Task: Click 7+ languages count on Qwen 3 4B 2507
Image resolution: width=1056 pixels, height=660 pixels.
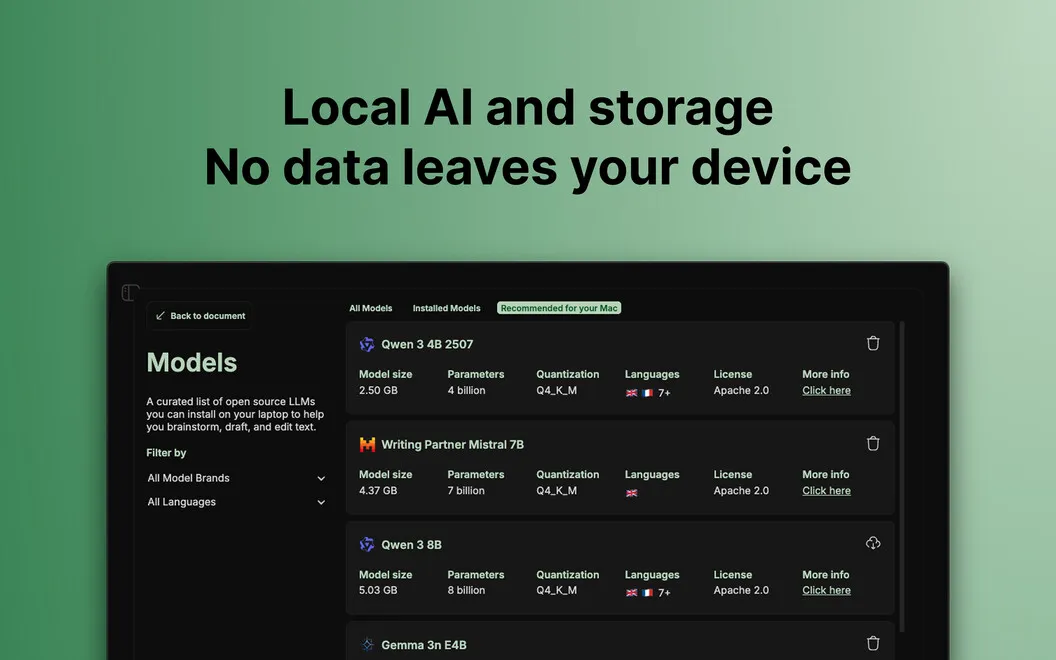Action: (x=664, y=393)
